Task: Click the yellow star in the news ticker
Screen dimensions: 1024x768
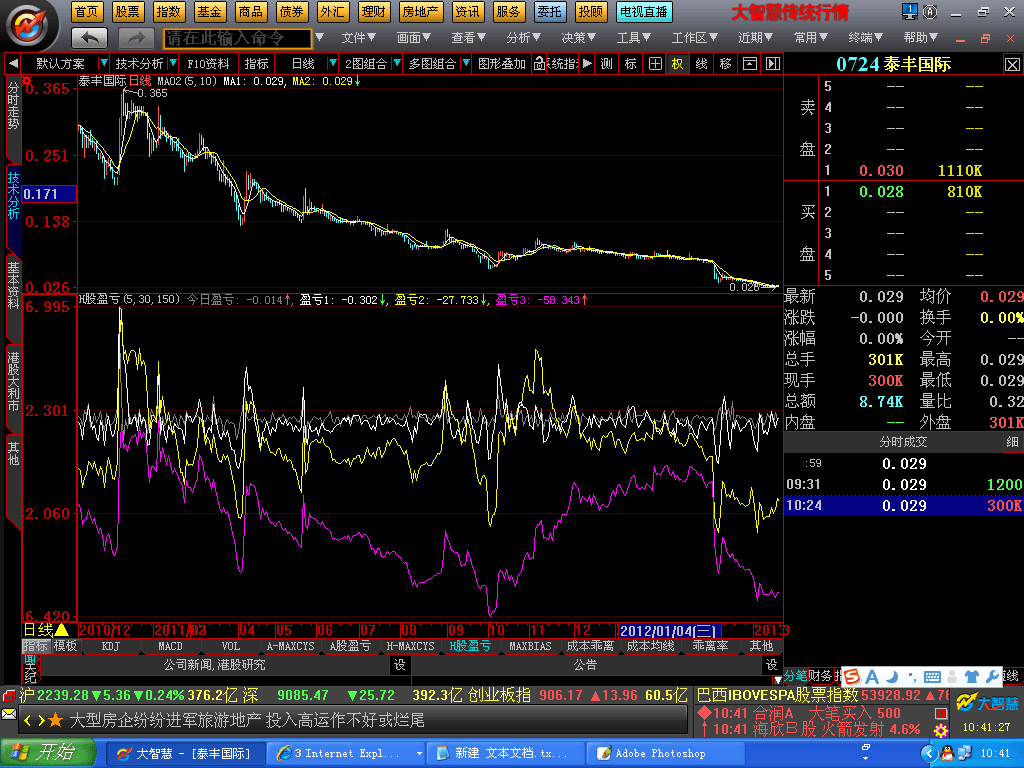Action: click(x=56, y=720)
